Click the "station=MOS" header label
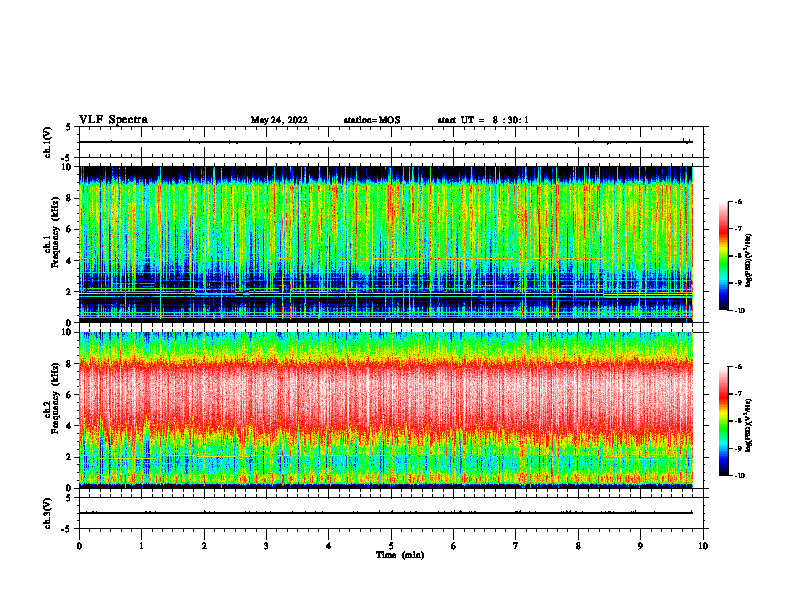Image resolution: width=792 pixels, height=612 pixels. [372, 120]
